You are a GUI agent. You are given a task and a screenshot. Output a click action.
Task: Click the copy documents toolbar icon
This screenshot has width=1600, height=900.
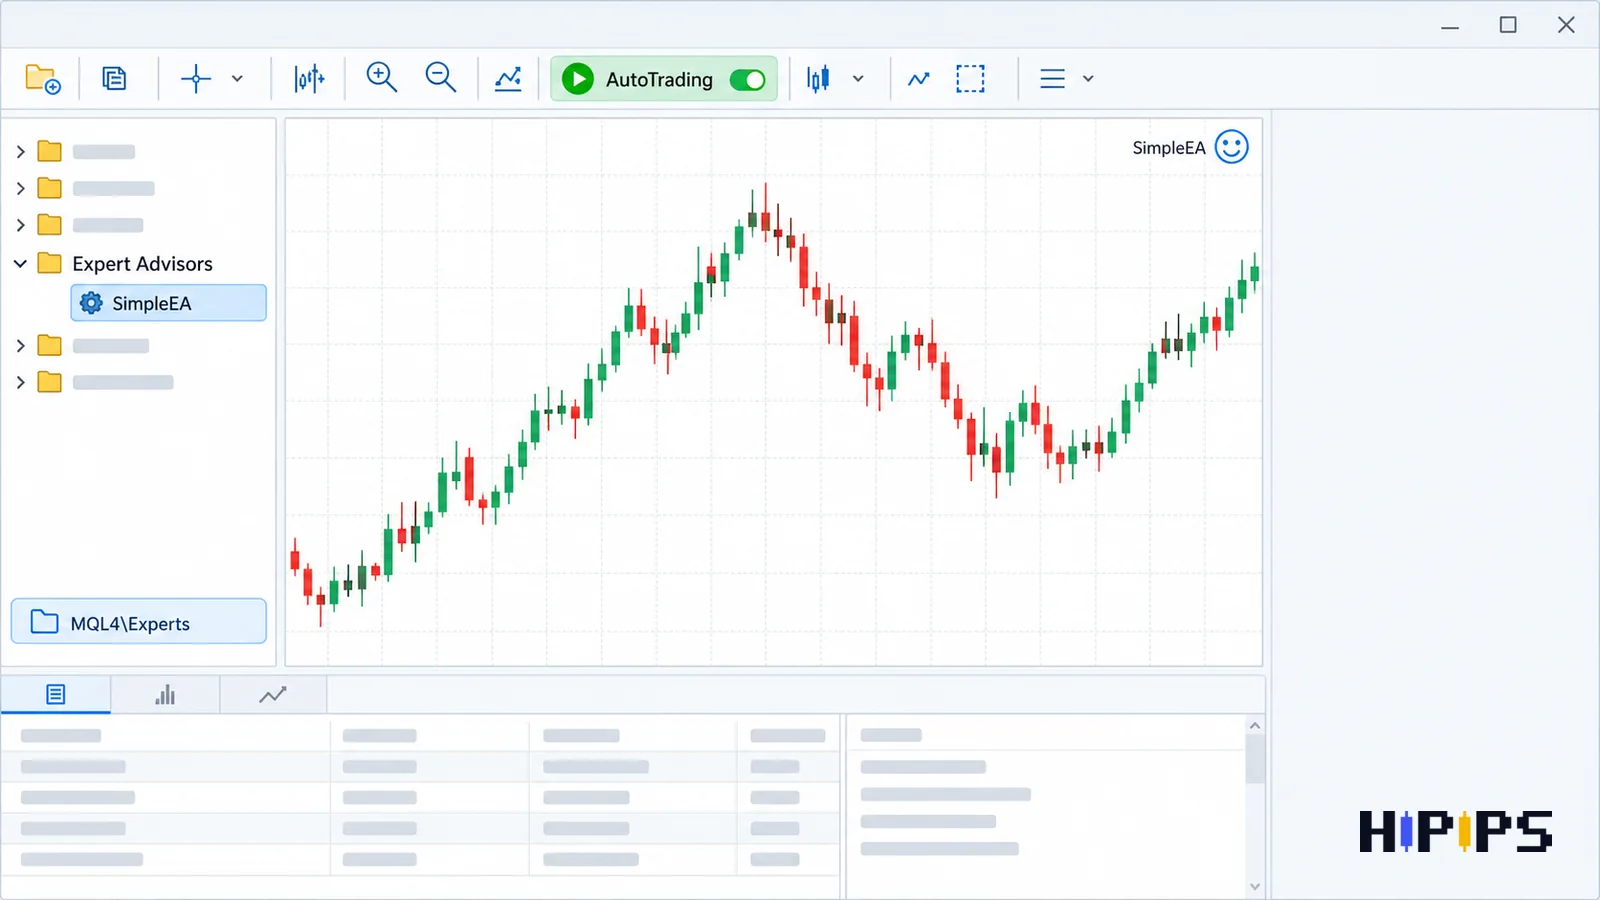point(114,79)
